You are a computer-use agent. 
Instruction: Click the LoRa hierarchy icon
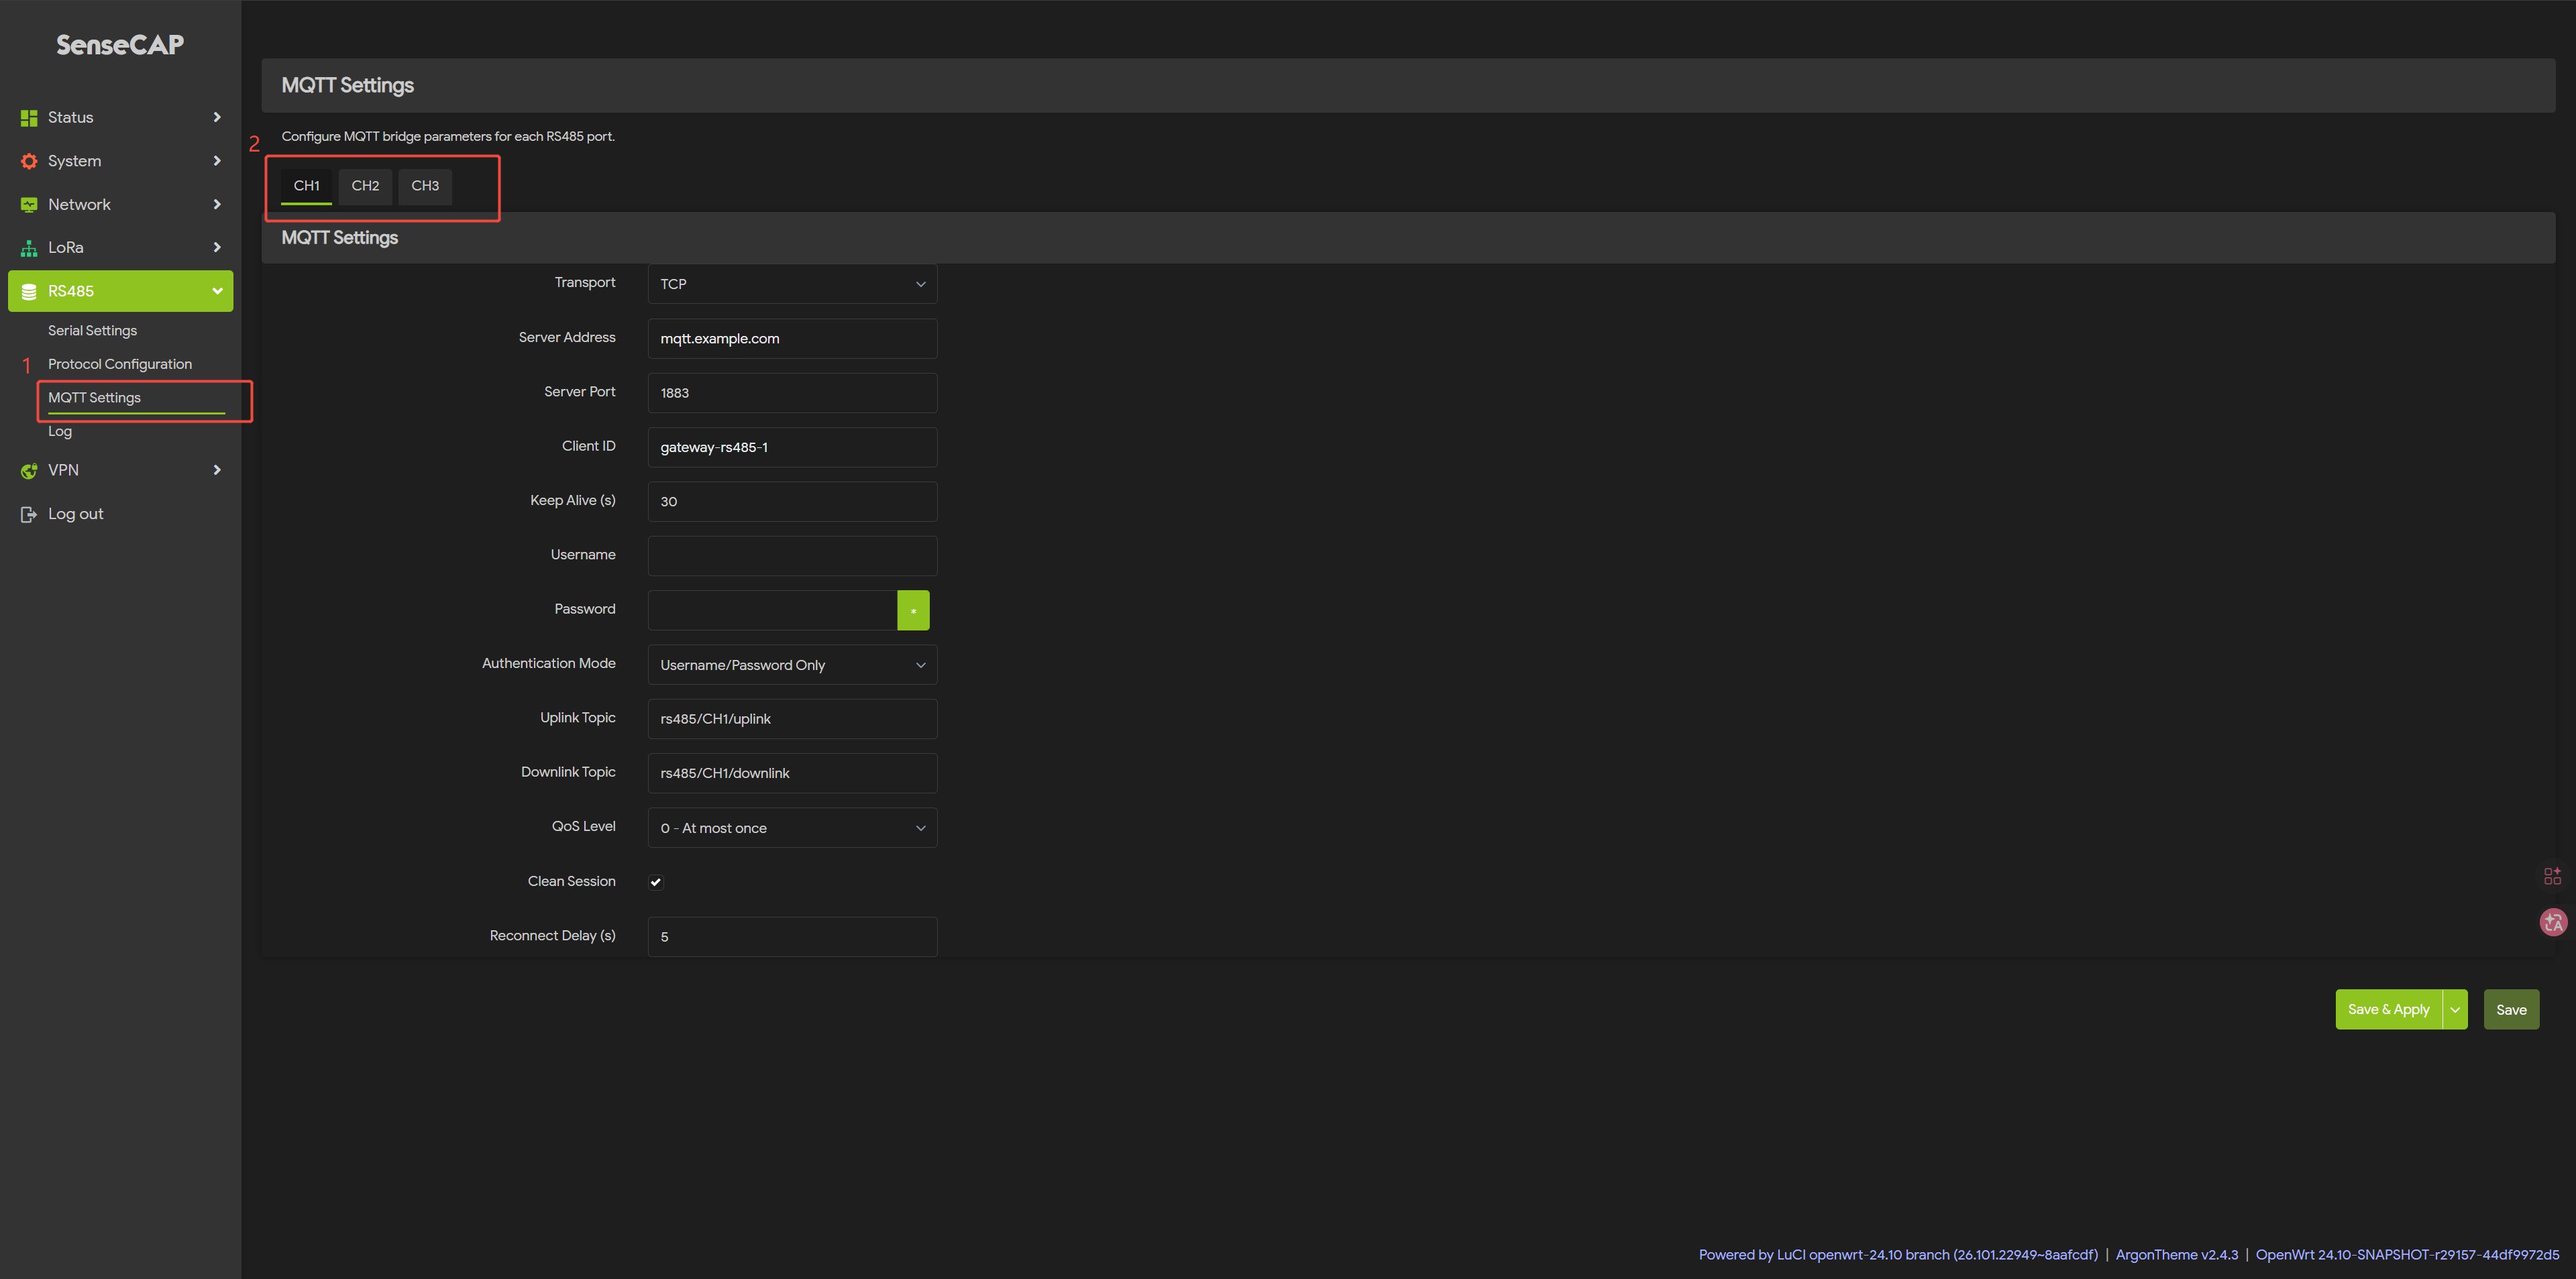point(29,248)
